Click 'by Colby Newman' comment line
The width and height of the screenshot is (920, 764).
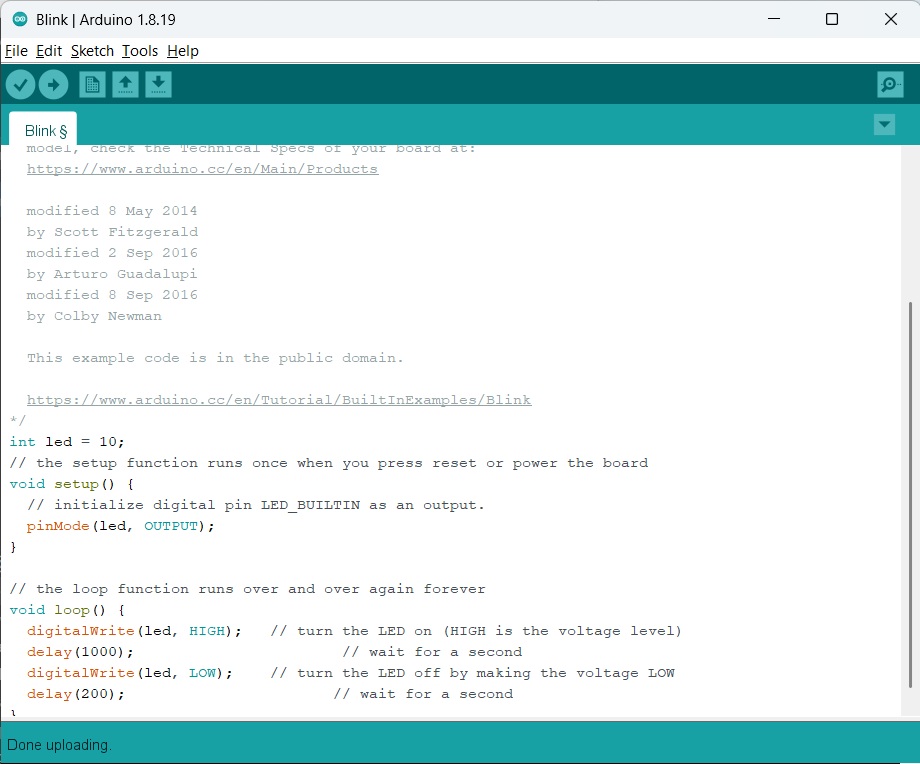(94, 316)
